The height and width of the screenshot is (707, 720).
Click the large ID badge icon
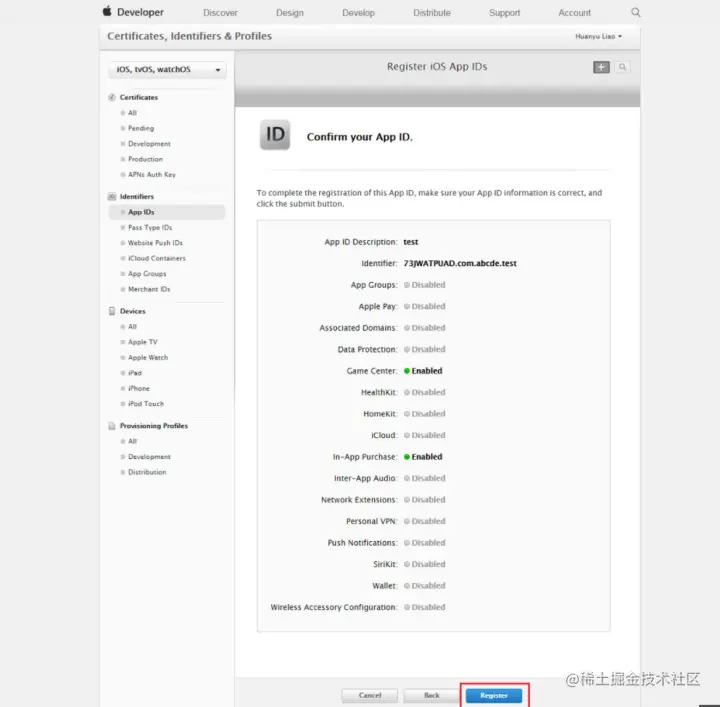[275, 135]
